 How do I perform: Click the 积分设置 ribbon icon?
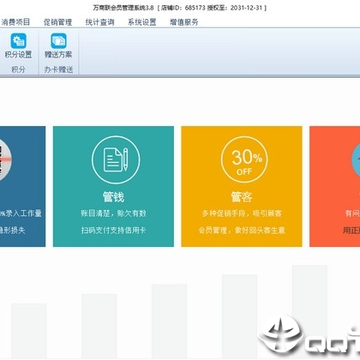[18, 41]
